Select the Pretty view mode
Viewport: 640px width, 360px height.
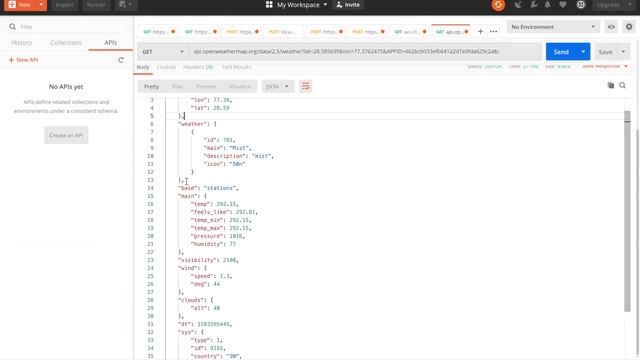tap(151, 87)
